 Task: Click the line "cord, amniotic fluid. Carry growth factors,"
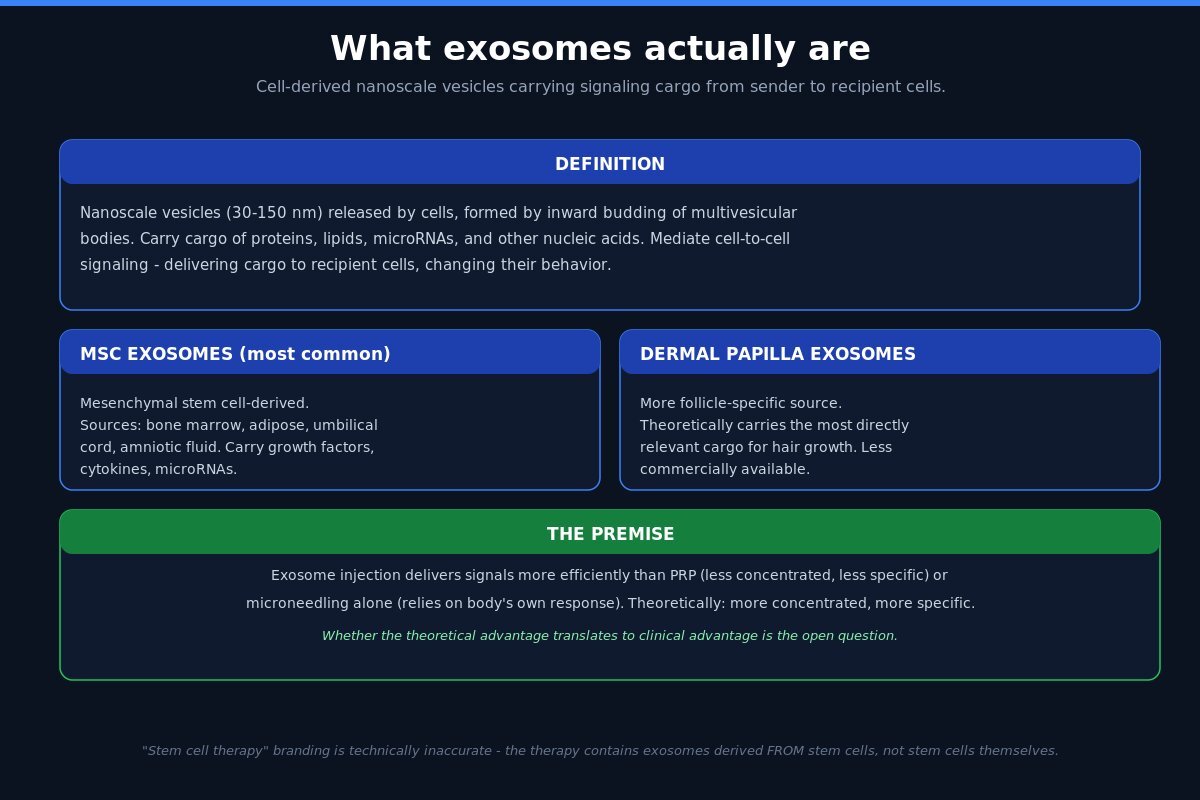pyautogui.click(x=227, y=447)
